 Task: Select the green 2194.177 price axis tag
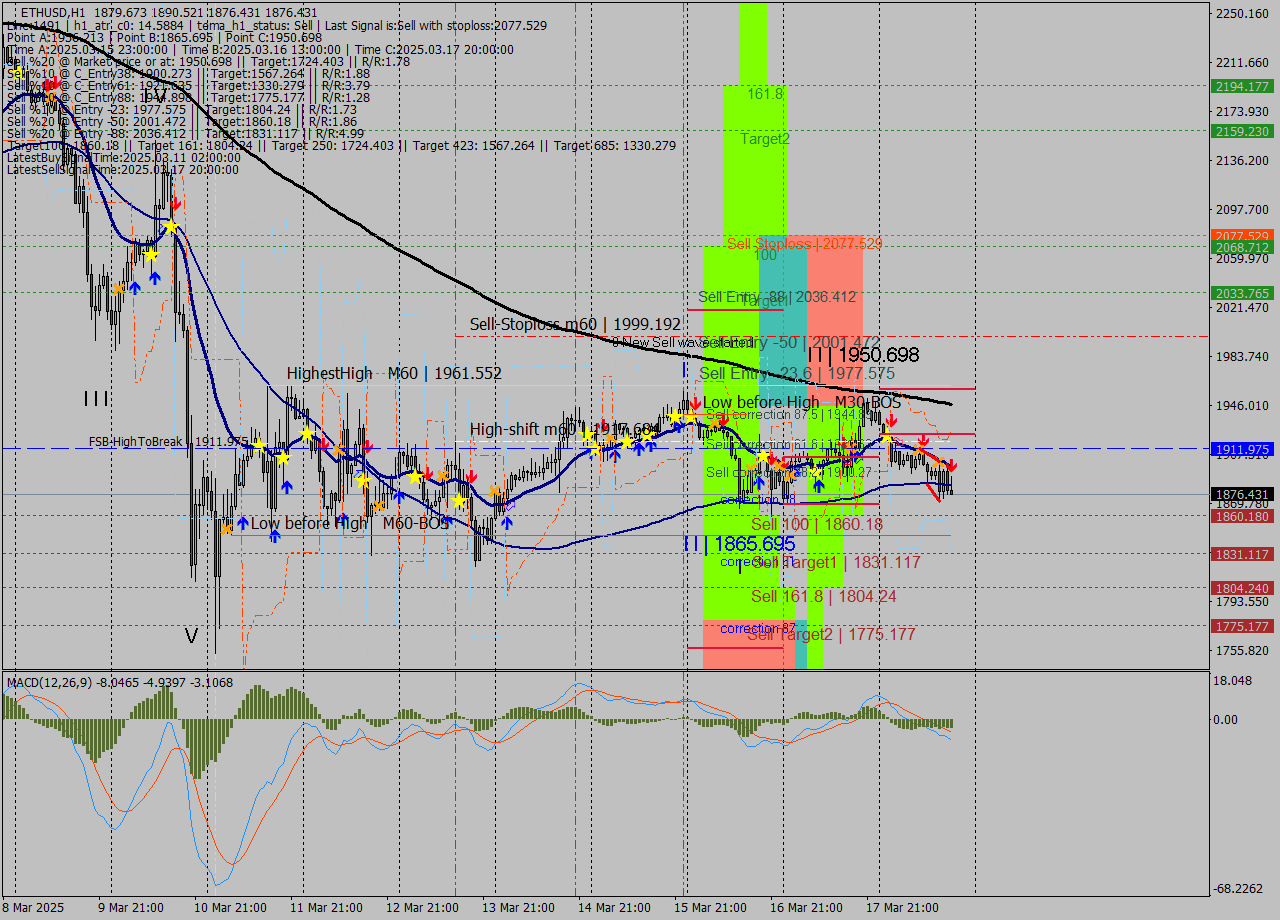tap(1241, 87)
